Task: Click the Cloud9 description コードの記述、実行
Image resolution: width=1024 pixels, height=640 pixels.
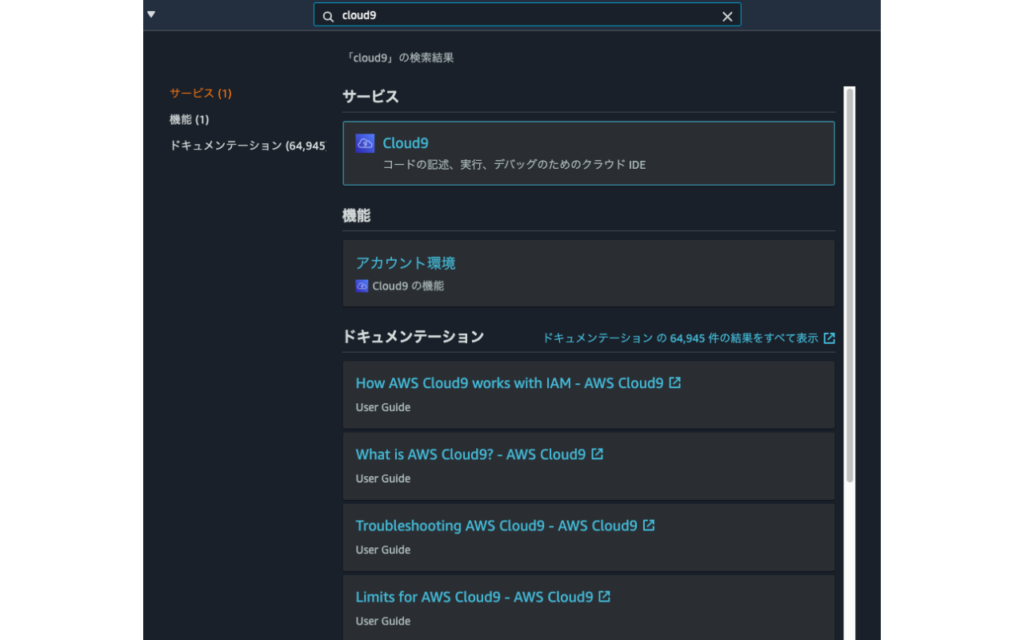Action: [x=514, y=165]
